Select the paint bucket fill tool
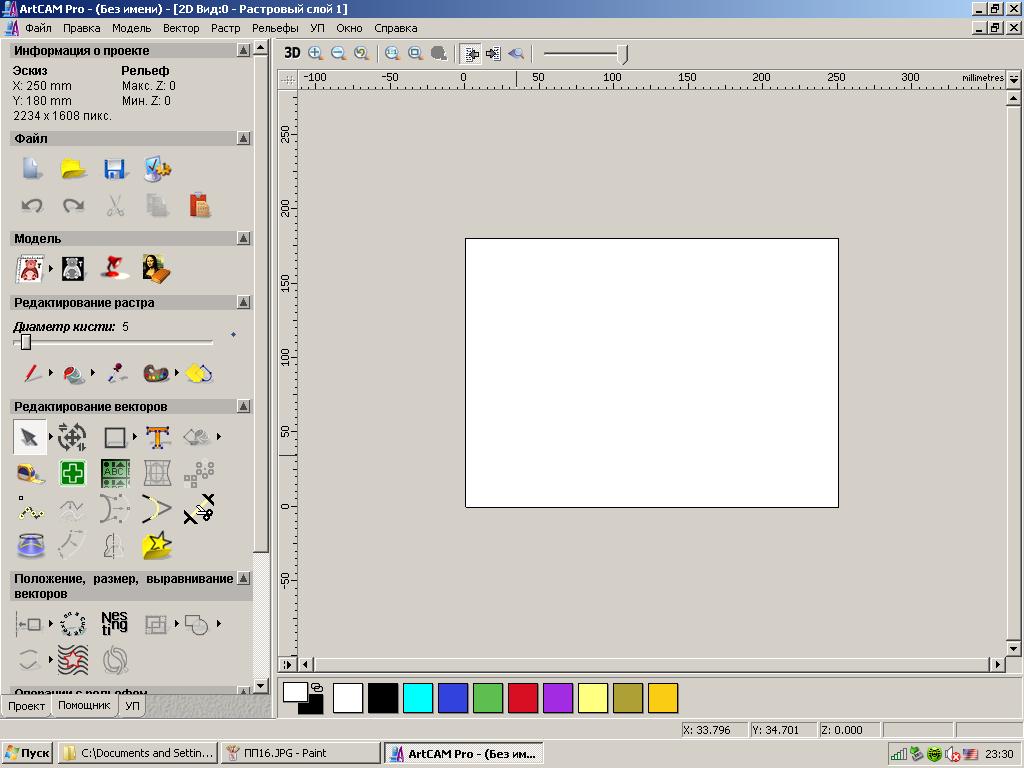1024x768 pixels. 74,374
